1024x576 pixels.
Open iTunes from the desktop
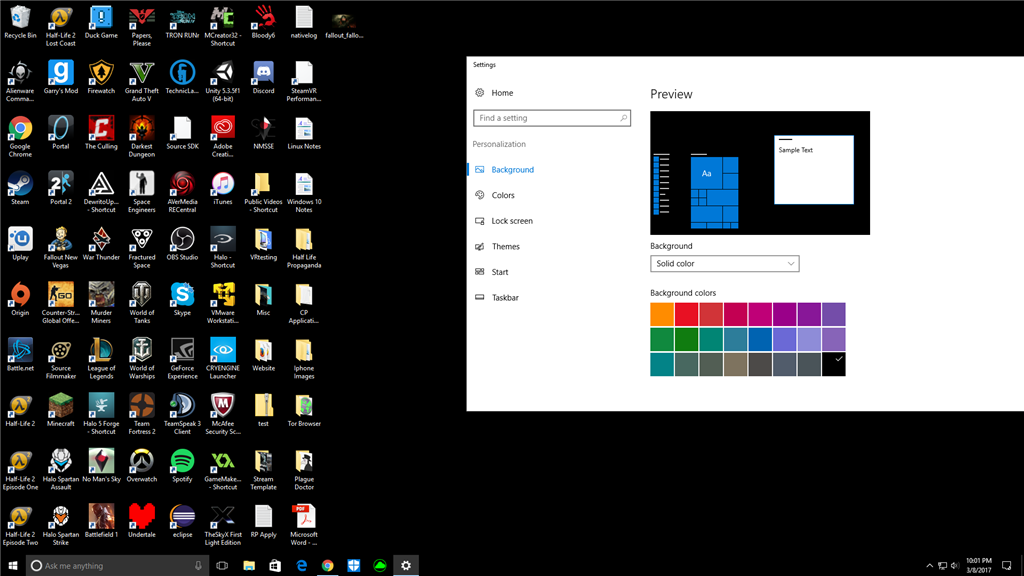tap(222, 189)
